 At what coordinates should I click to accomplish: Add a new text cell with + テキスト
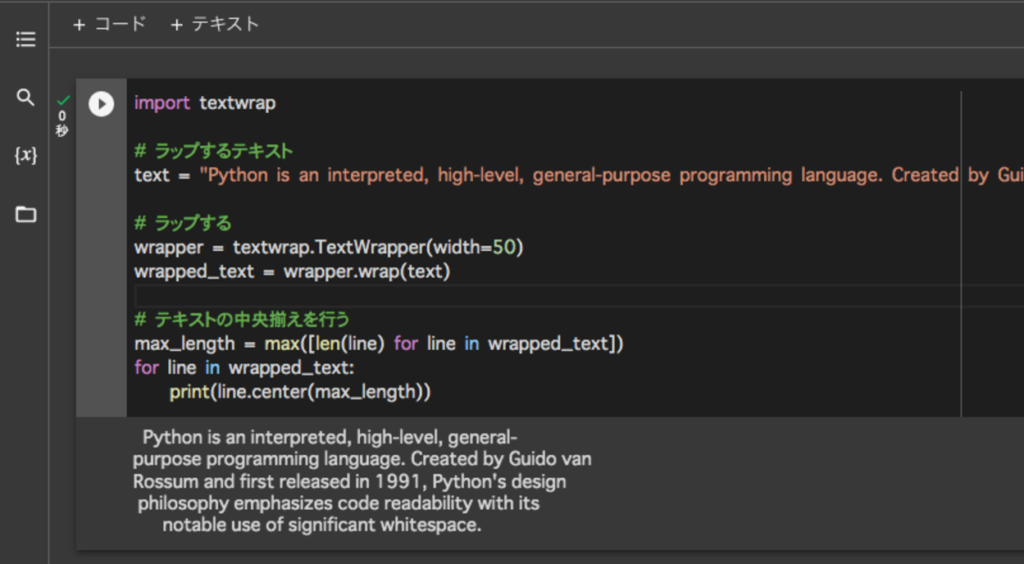(214, 24)
